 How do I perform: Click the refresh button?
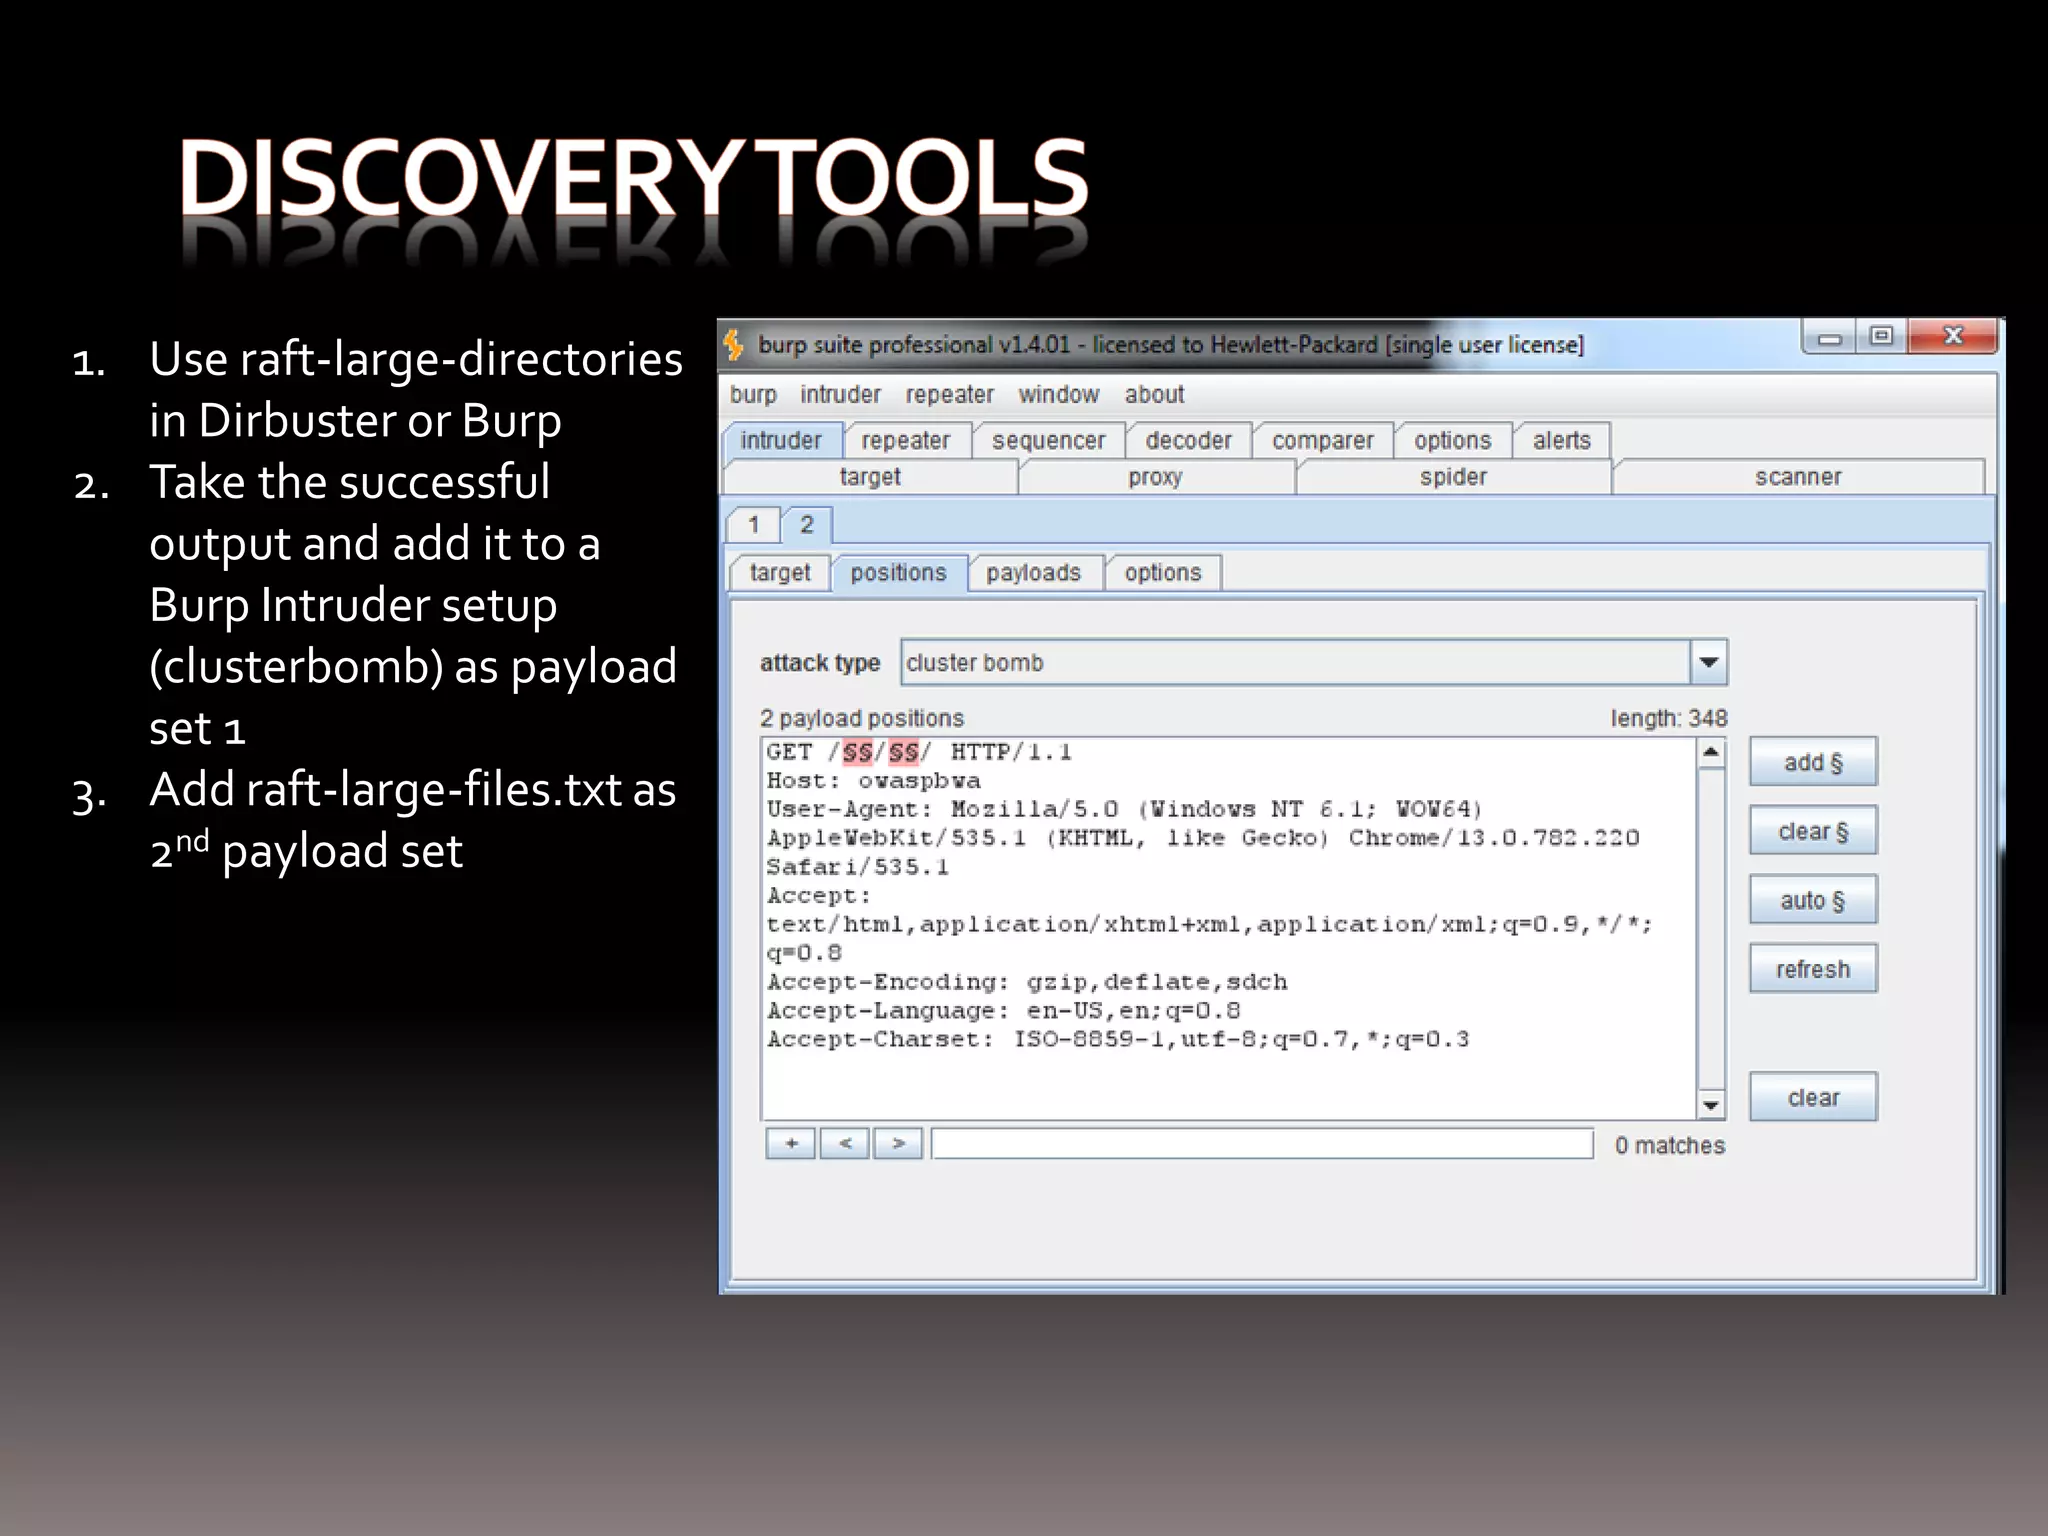1813,969
